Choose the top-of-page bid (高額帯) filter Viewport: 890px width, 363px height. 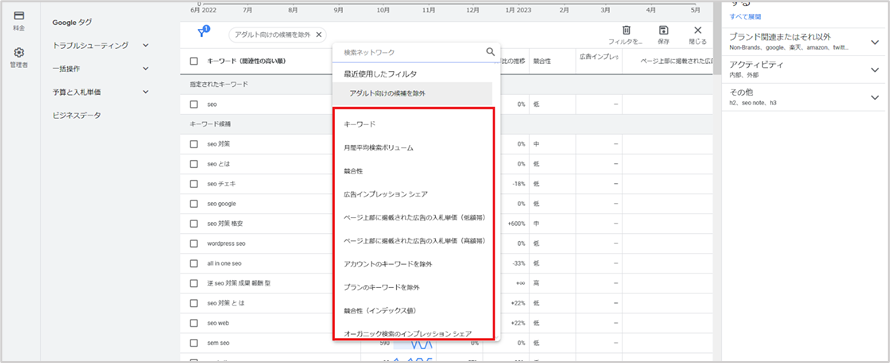pos(414,241)
